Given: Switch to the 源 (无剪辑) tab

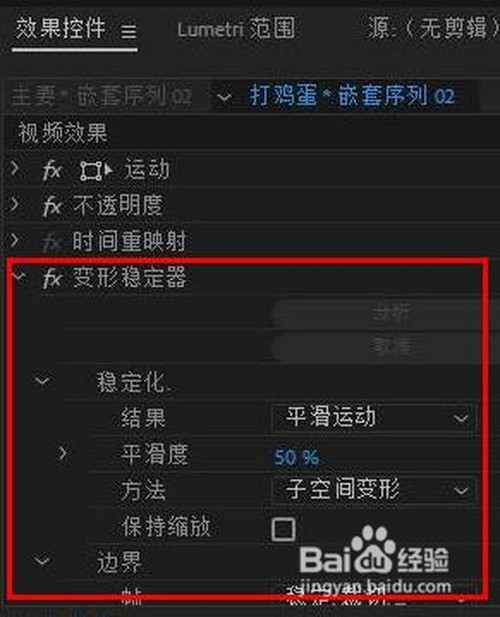Looking at the screenshot, I should pos(434,28).
